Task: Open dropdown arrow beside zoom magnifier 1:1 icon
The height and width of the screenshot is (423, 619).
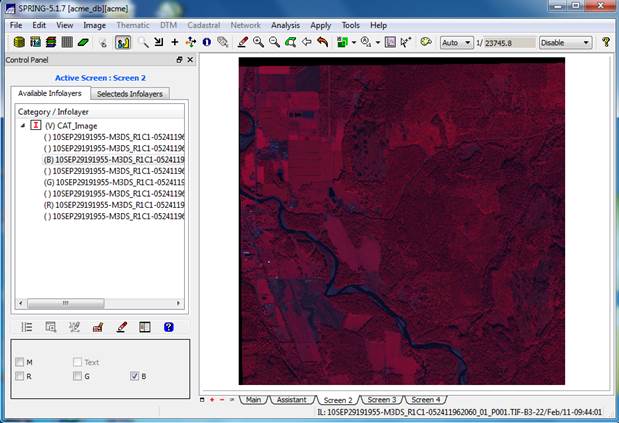Action: (x=378, y=43)
